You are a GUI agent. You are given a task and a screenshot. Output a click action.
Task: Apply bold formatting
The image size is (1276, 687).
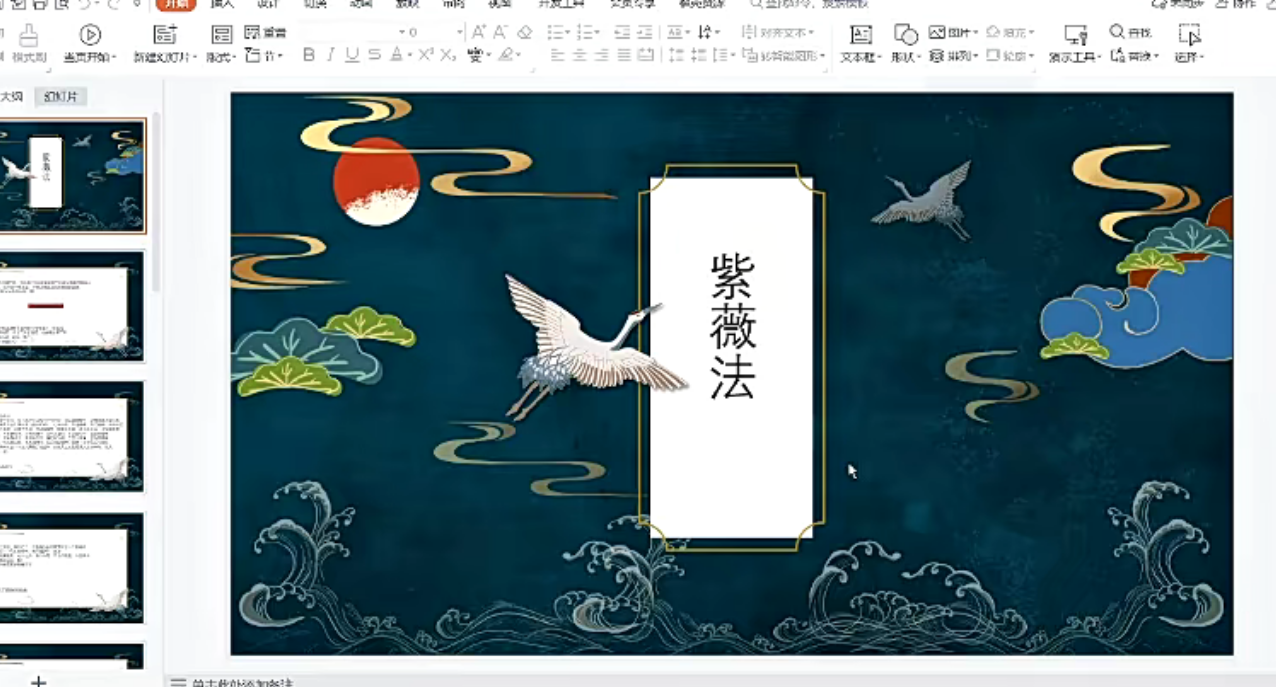310,55
